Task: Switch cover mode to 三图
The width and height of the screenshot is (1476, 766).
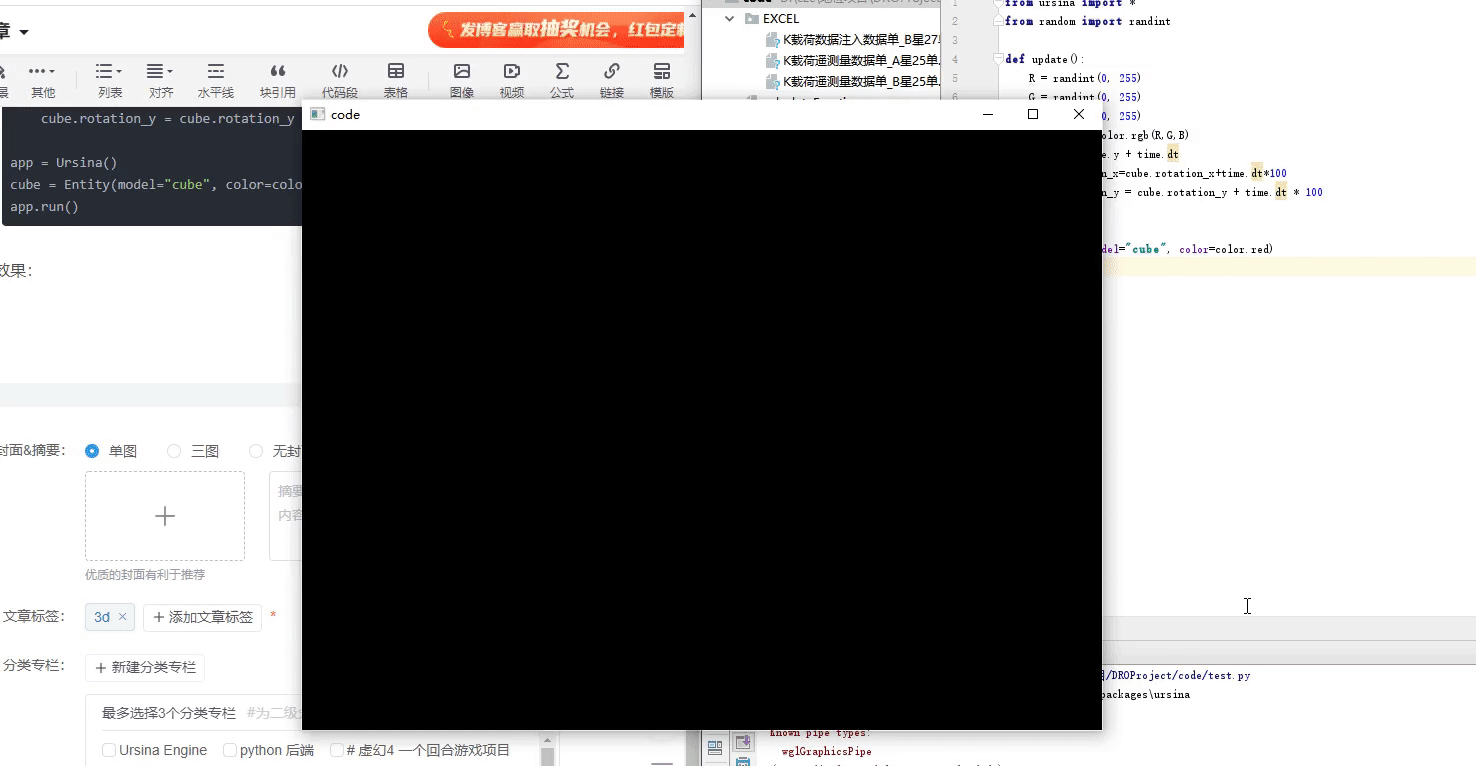Action: tap(172, 451)
